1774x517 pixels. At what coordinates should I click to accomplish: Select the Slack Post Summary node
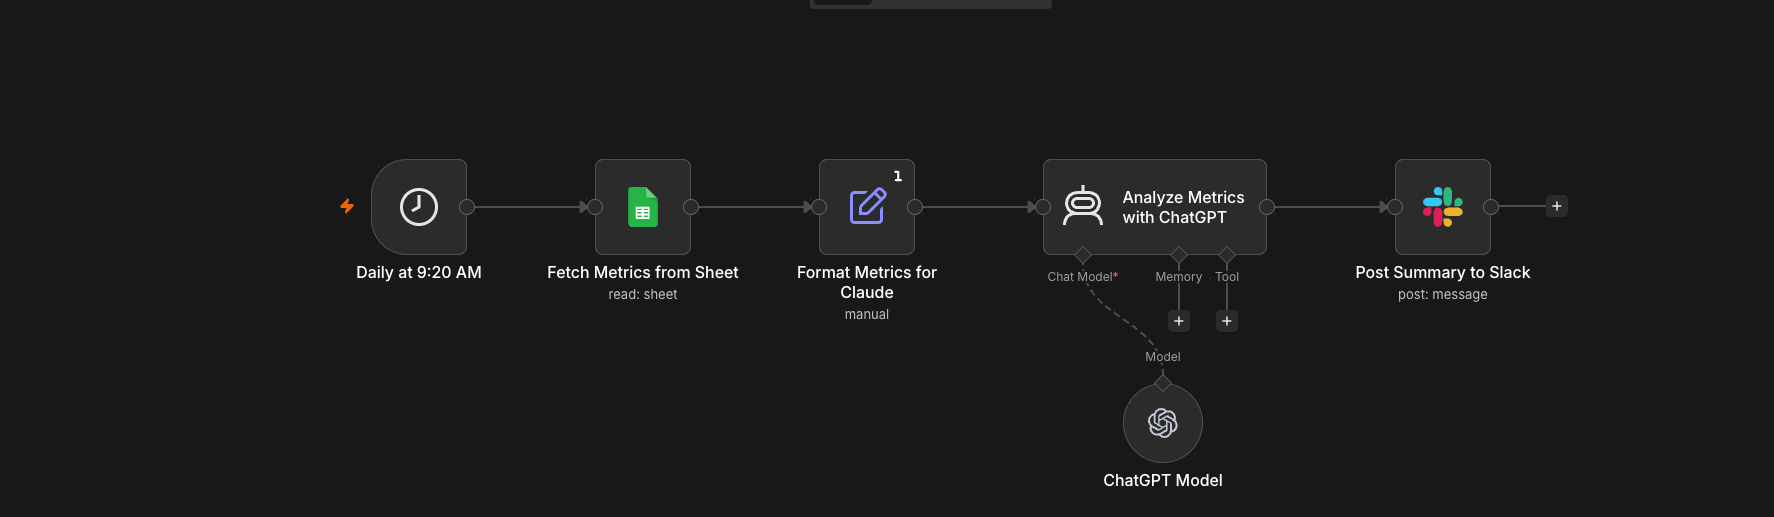pos(1443,207)
